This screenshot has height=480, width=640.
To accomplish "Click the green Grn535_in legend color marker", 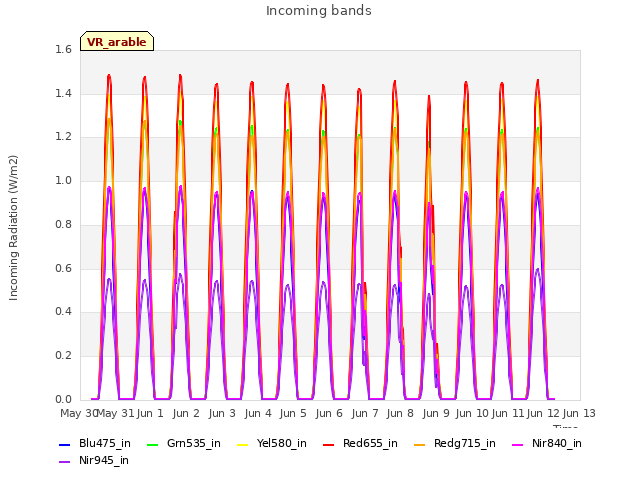I will click(x=152, y=444).
